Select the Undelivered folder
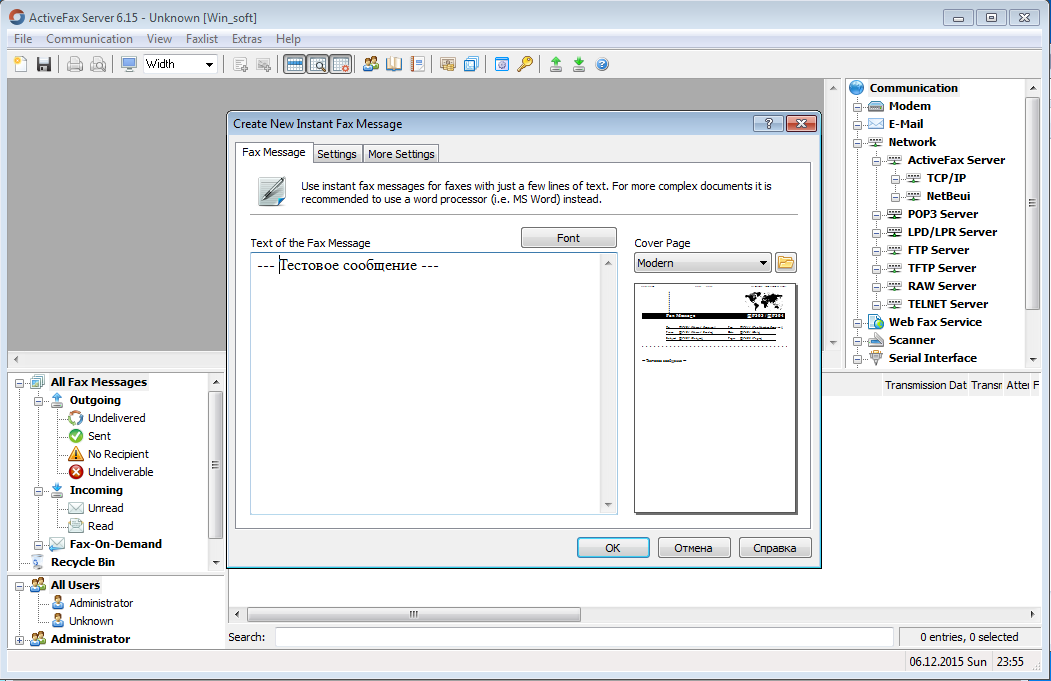 pos(116,418)
